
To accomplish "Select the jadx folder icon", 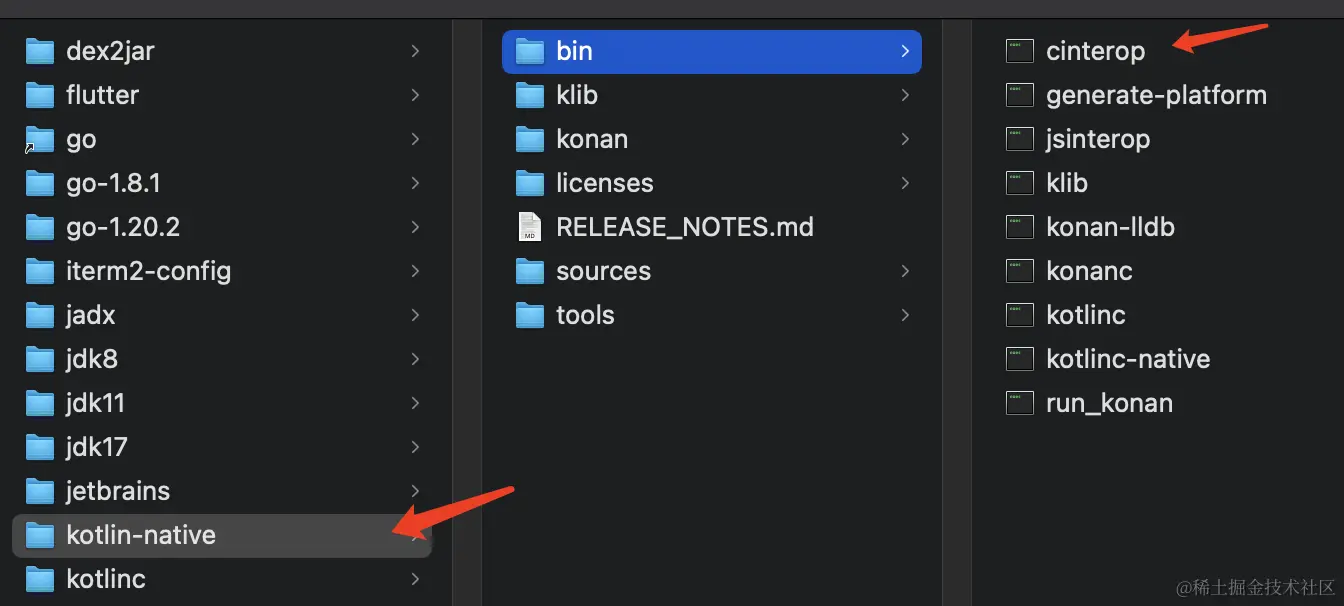I will click(x=39, y=315).
